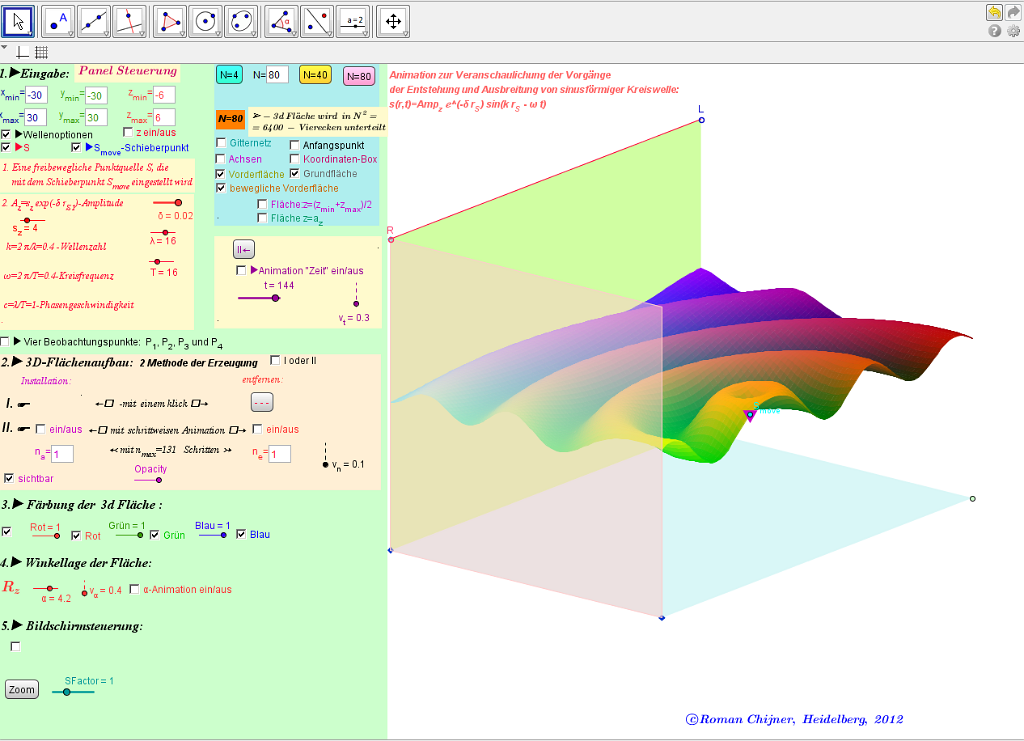Click the Undo arrow icon

(994, 12)
